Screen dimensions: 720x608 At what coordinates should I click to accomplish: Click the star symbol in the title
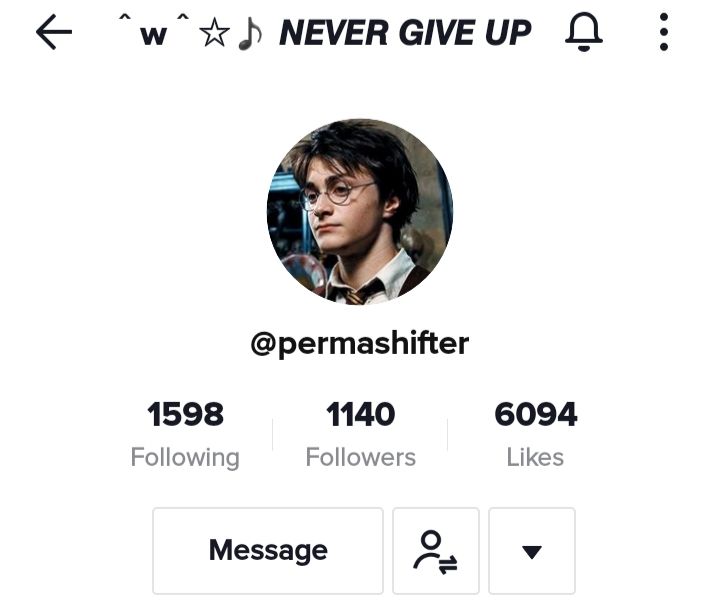[215, 34]
